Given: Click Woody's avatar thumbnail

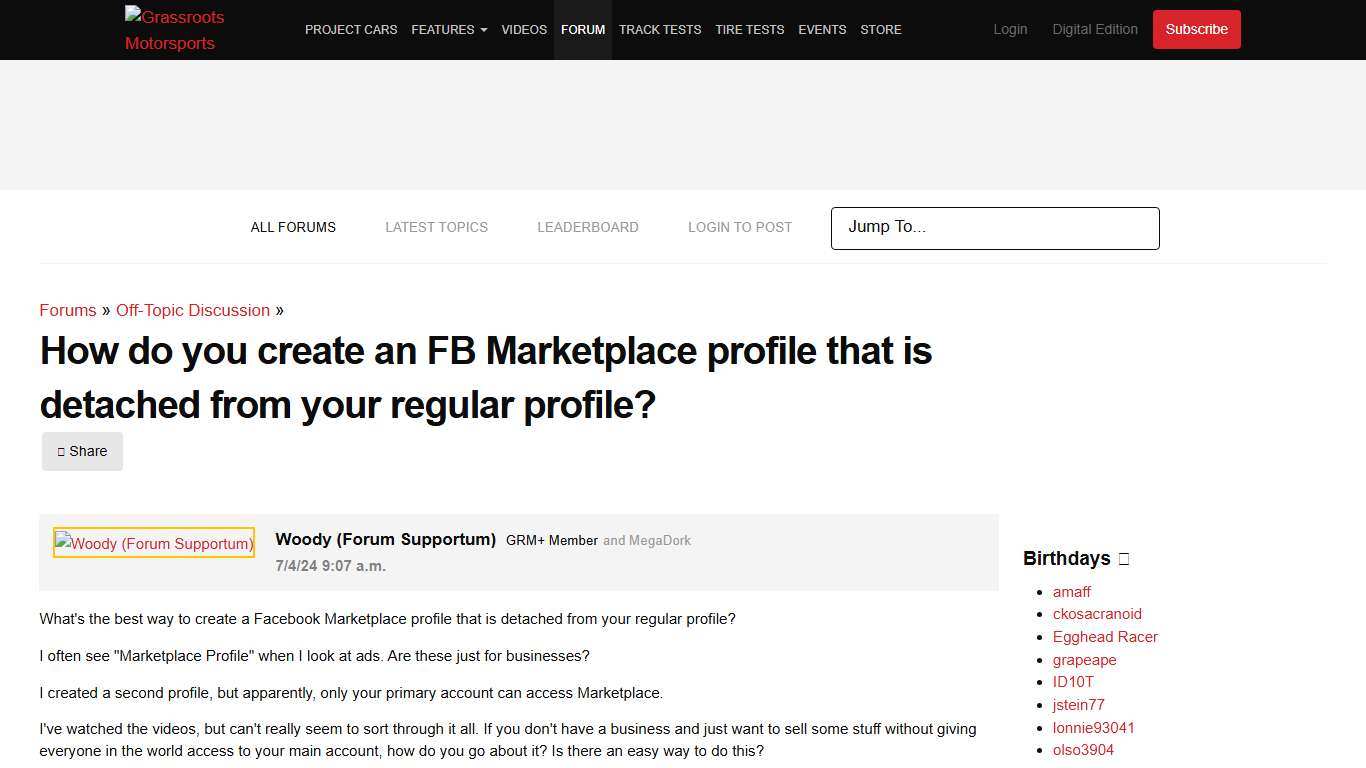Looking at the screenshot, I should (153, 542).
